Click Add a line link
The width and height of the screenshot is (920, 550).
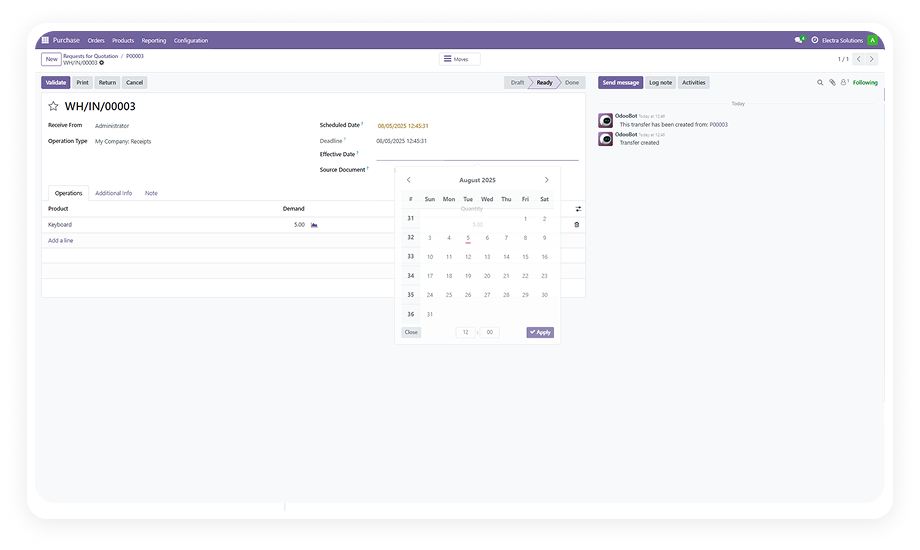(60, 241)
